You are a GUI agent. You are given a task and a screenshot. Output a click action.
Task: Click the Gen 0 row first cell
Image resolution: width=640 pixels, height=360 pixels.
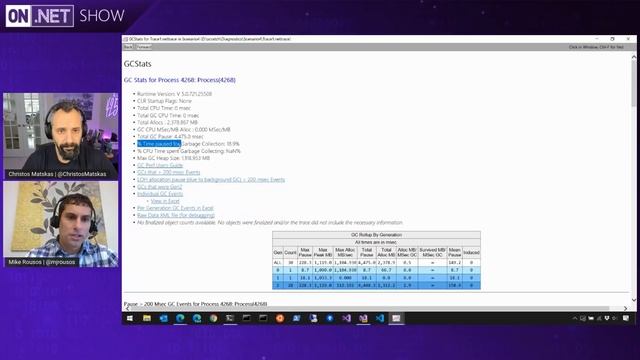point(278,270)
